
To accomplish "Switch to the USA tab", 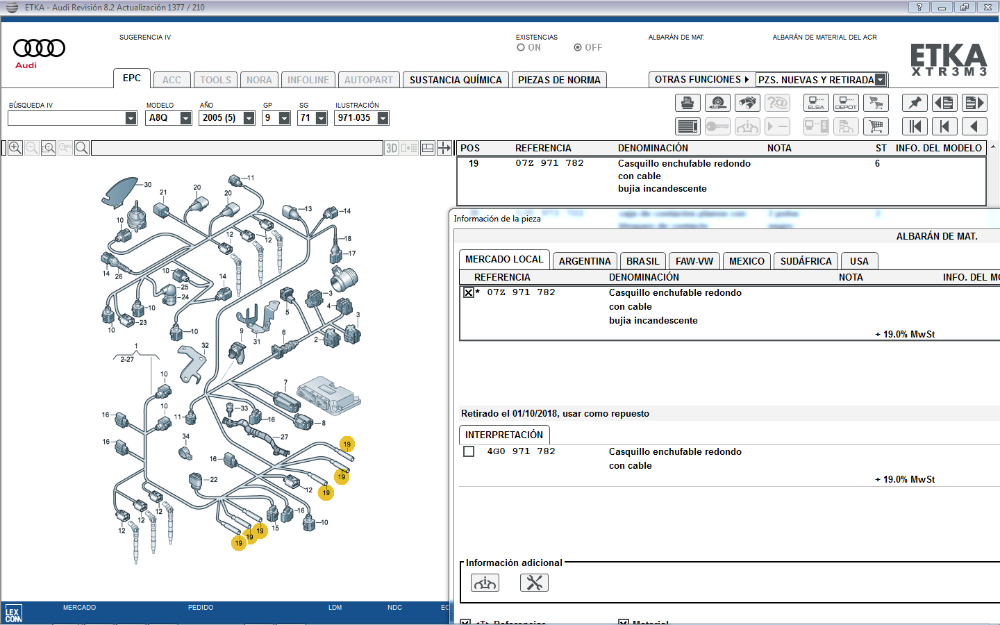I will [x=859, y=261].
